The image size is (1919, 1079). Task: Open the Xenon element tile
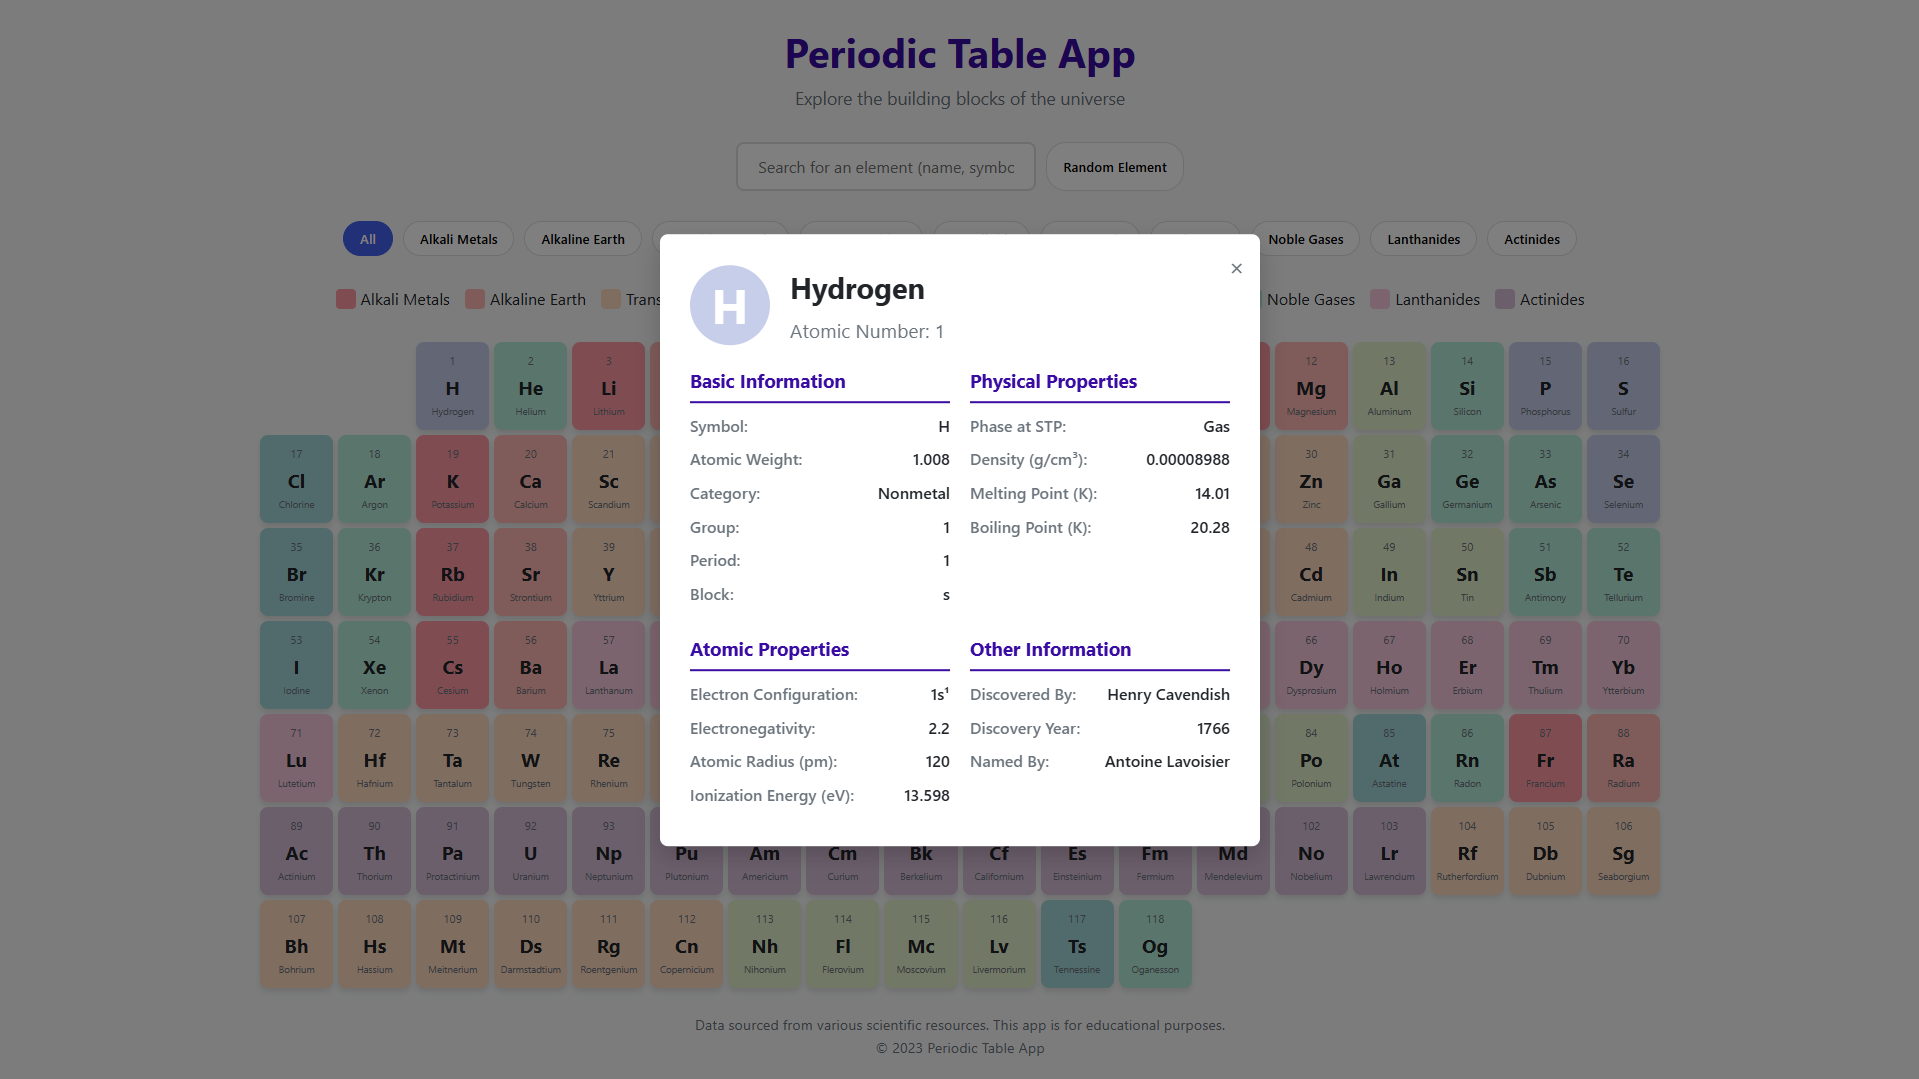point(375,665)
